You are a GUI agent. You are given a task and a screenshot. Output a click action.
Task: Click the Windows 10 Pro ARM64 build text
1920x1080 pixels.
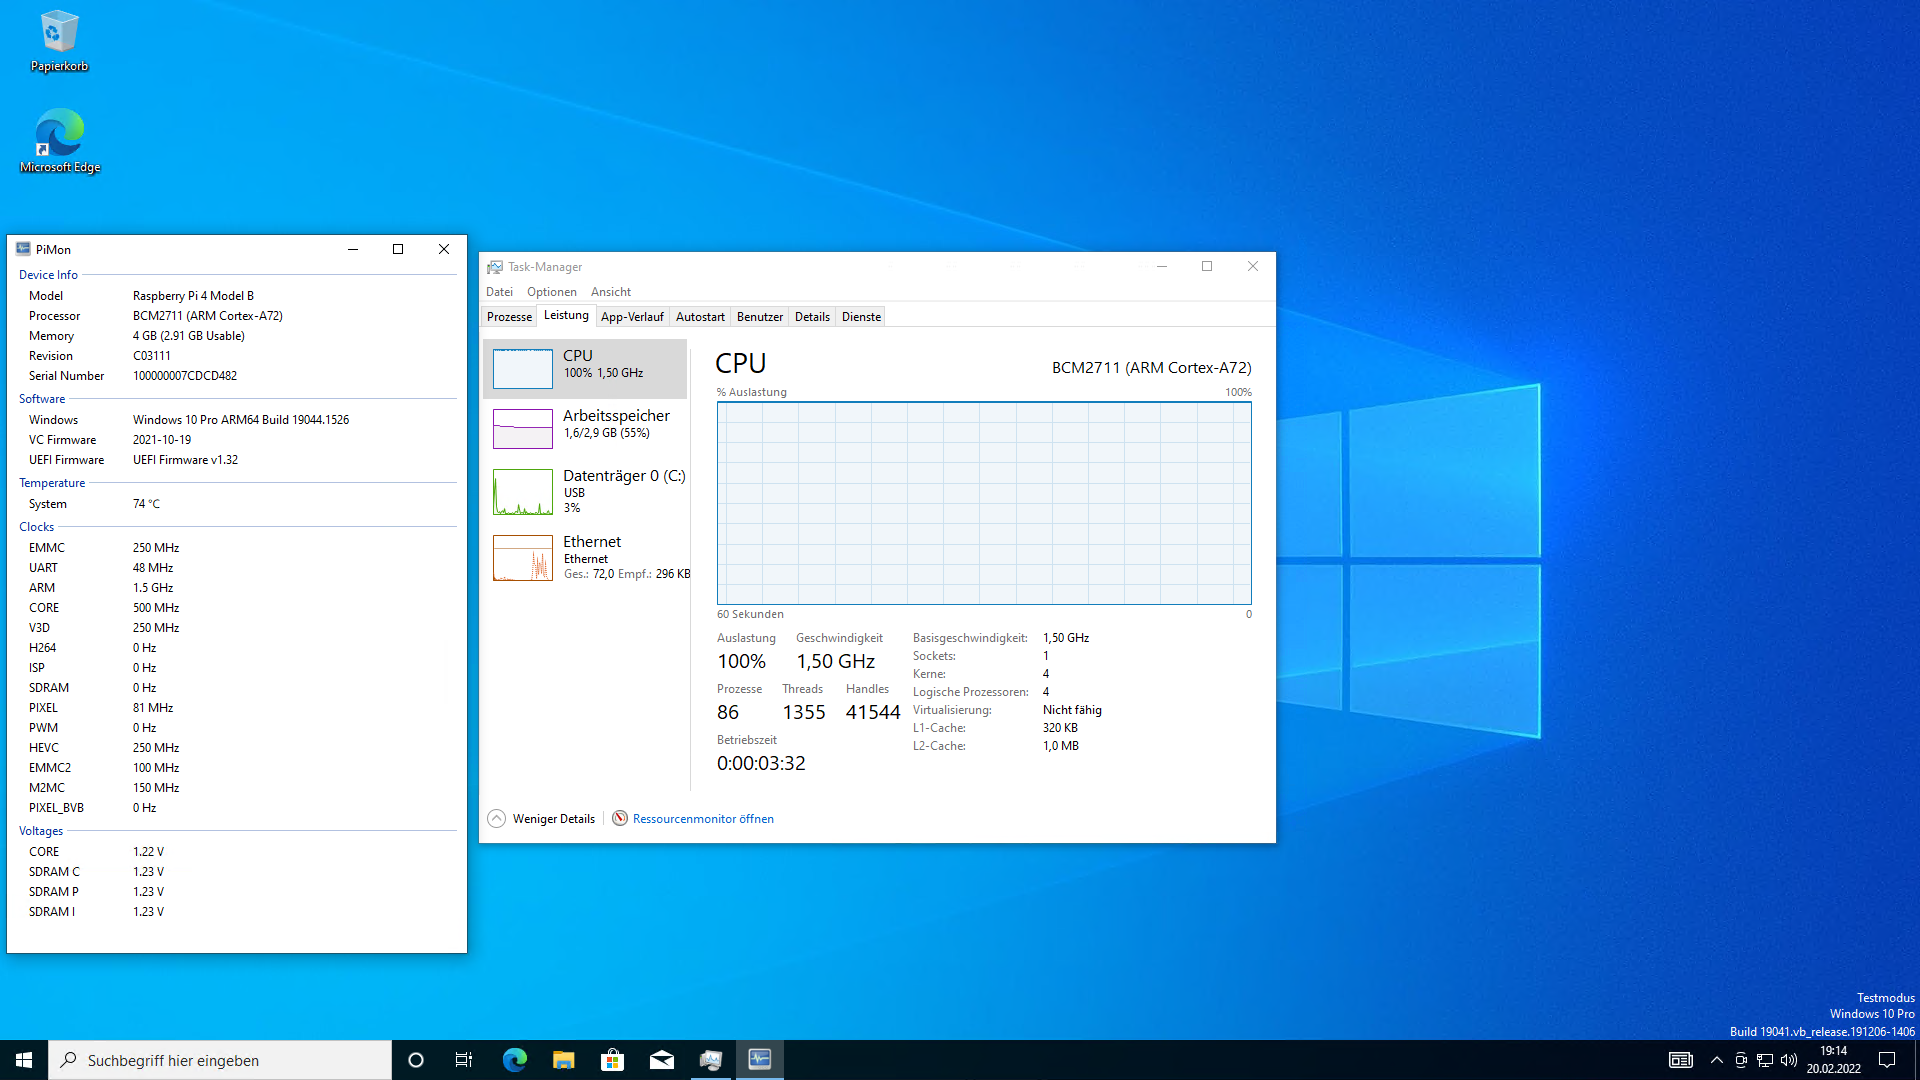point(241,420)
